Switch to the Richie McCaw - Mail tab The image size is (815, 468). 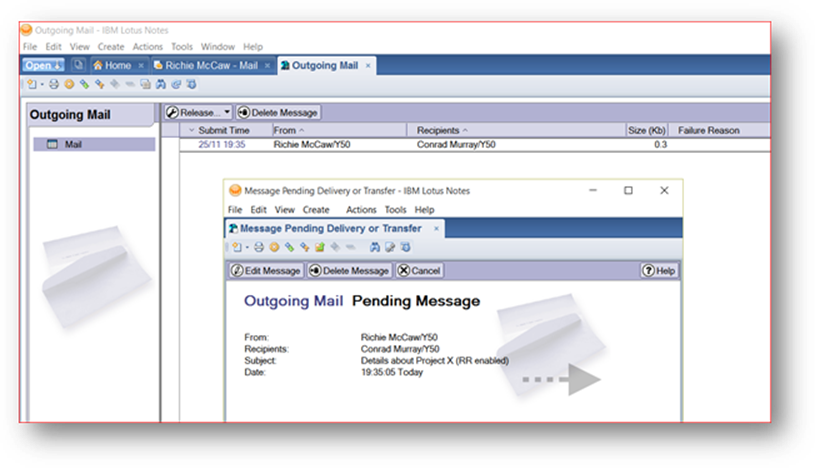212,66
